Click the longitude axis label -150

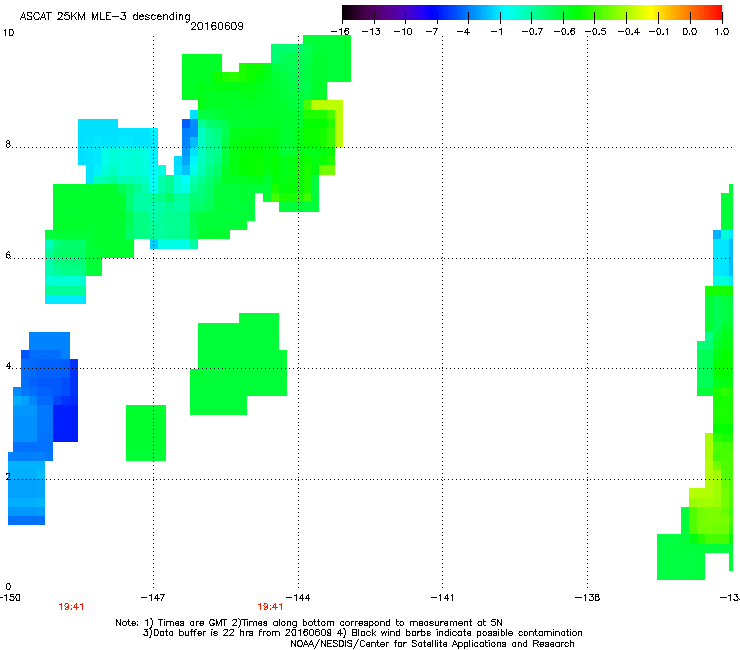pyautogui.click(x=10, y=598)
